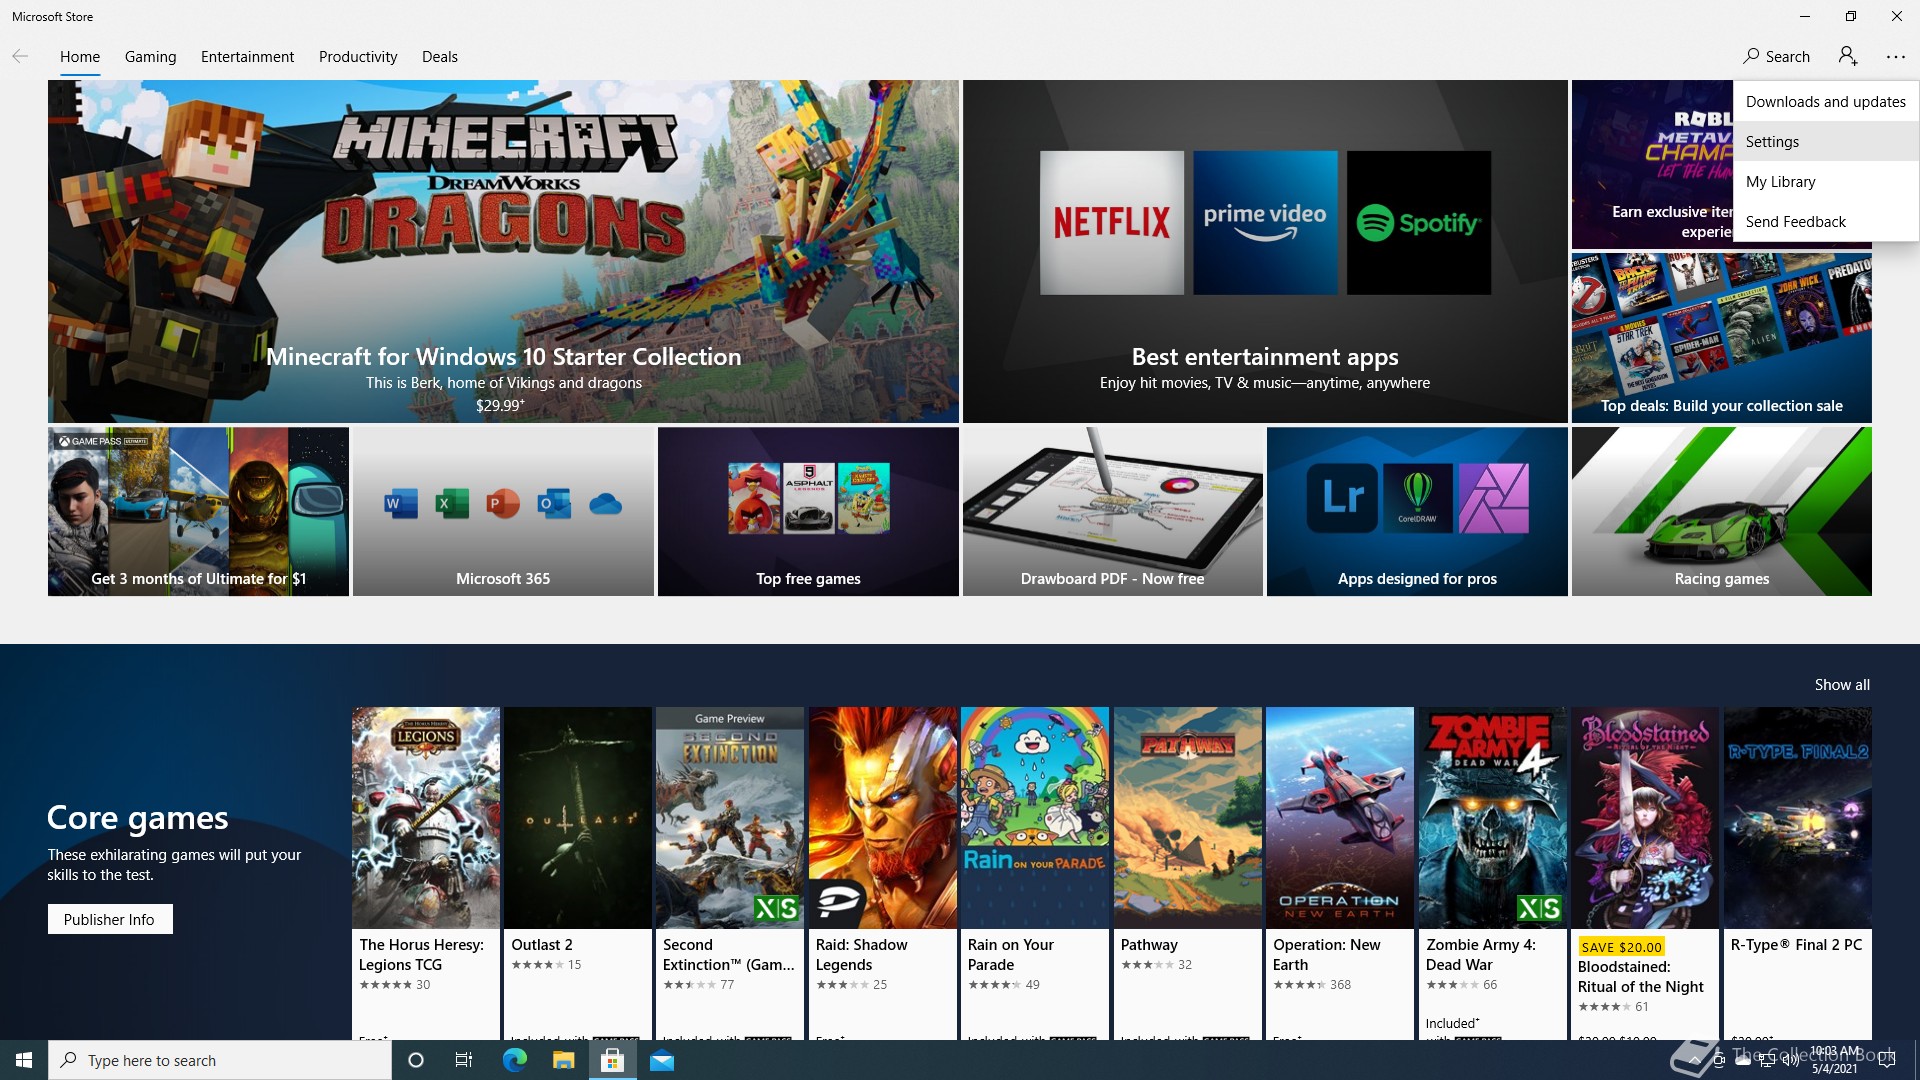The image size is (1920, 1080).
Task: Open Get 3 months of Ultimate tile
Action: tap(198, 511)
